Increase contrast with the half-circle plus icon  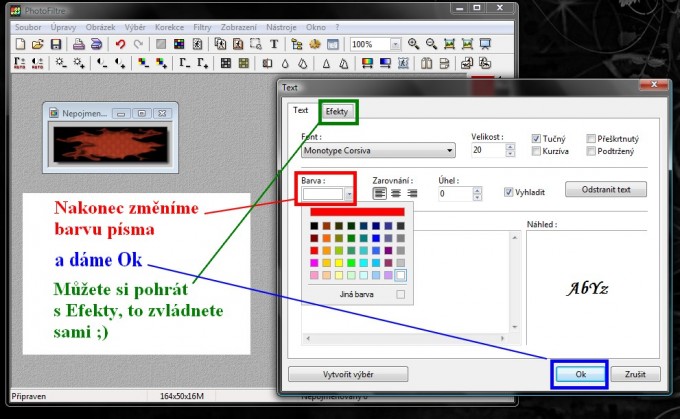coord(120,63)
